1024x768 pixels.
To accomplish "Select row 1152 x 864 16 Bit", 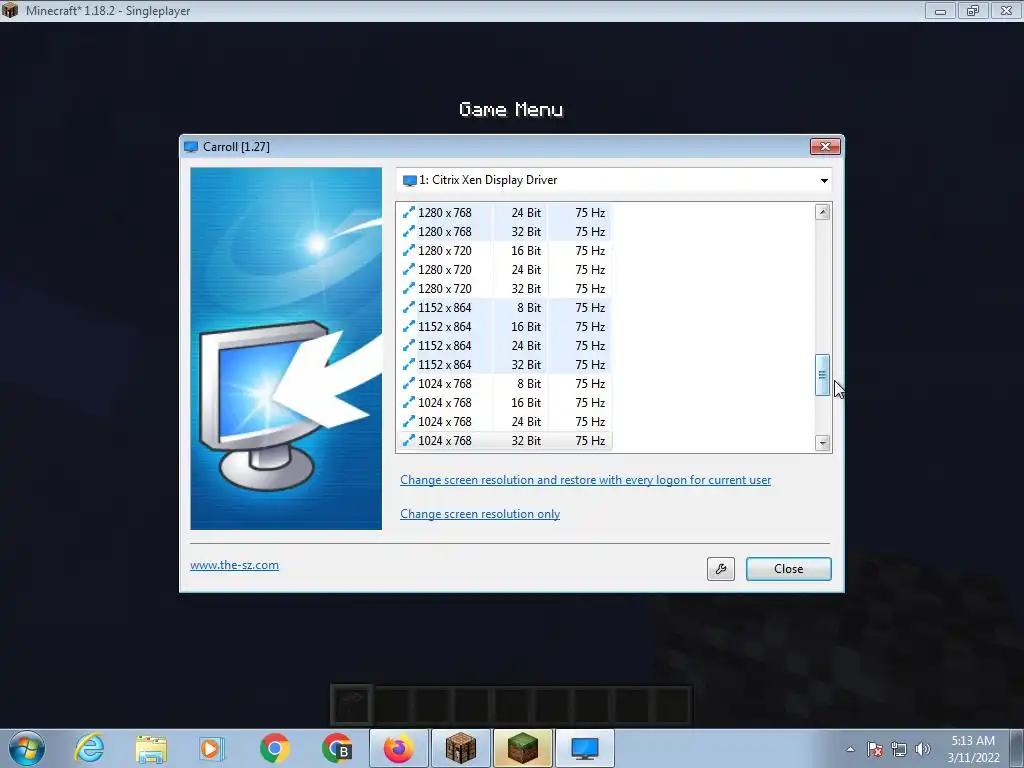I will (x=504, y=327).
